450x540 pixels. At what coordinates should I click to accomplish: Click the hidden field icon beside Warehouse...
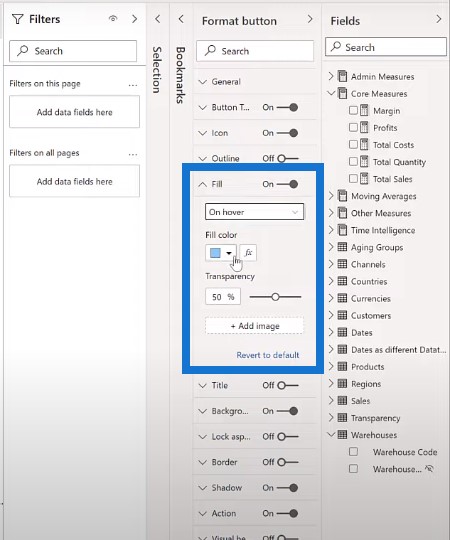pyautogui.click(x=429, y=468)
